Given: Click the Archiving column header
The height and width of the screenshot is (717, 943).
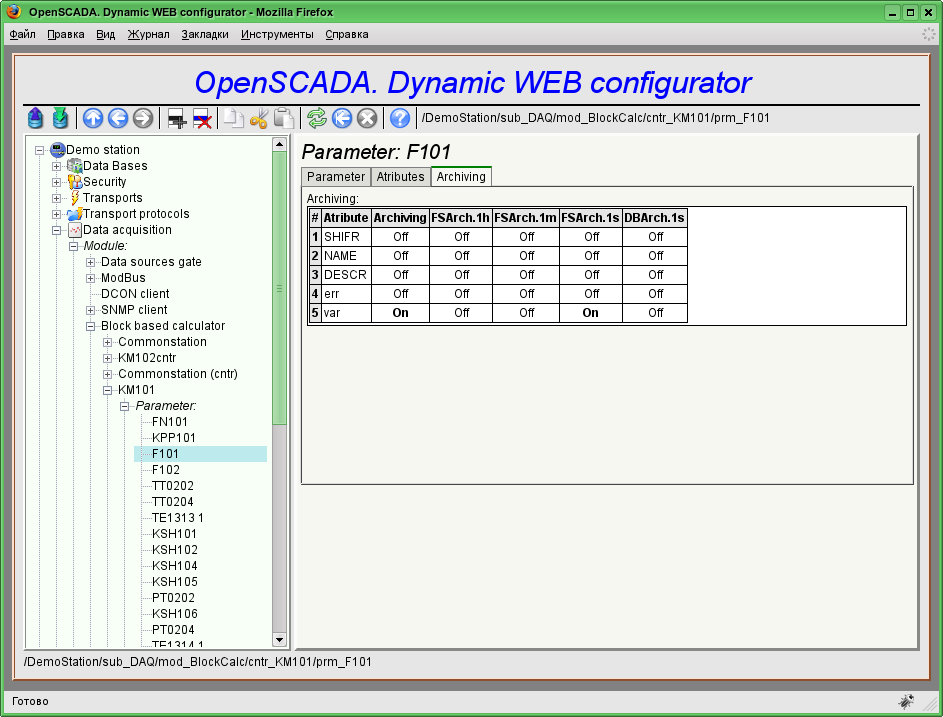Looking at the screenshot, I should point(401,218).
